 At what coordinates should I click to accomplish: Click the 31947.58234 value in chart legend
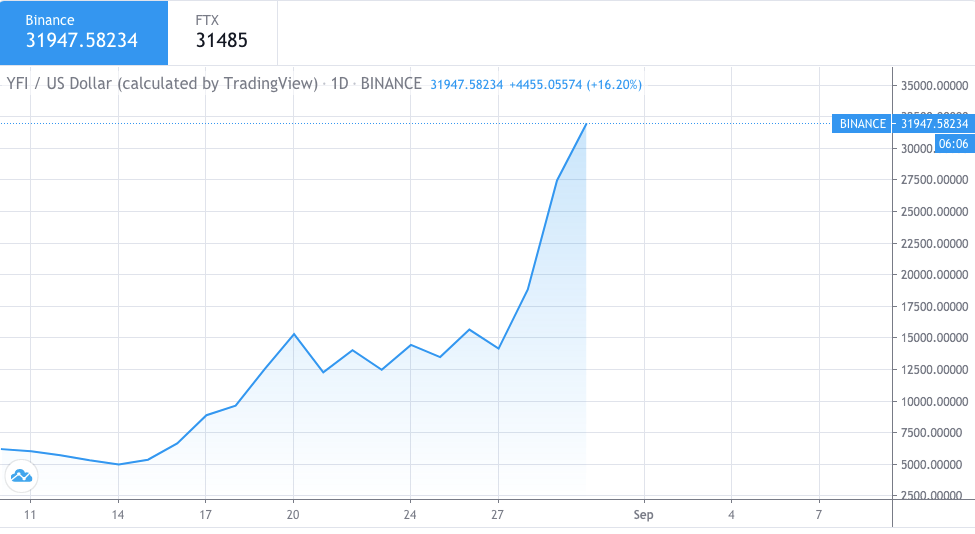(466, 85)
